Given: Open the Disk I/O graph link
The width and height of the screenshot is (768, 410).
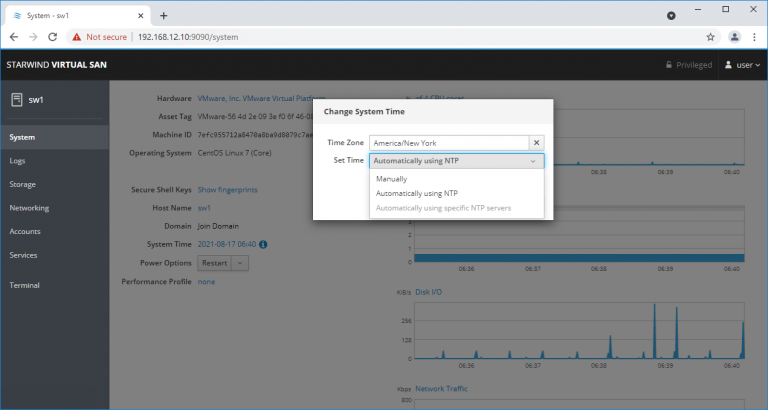Looking at the screenshot, I should click(429, 292).
